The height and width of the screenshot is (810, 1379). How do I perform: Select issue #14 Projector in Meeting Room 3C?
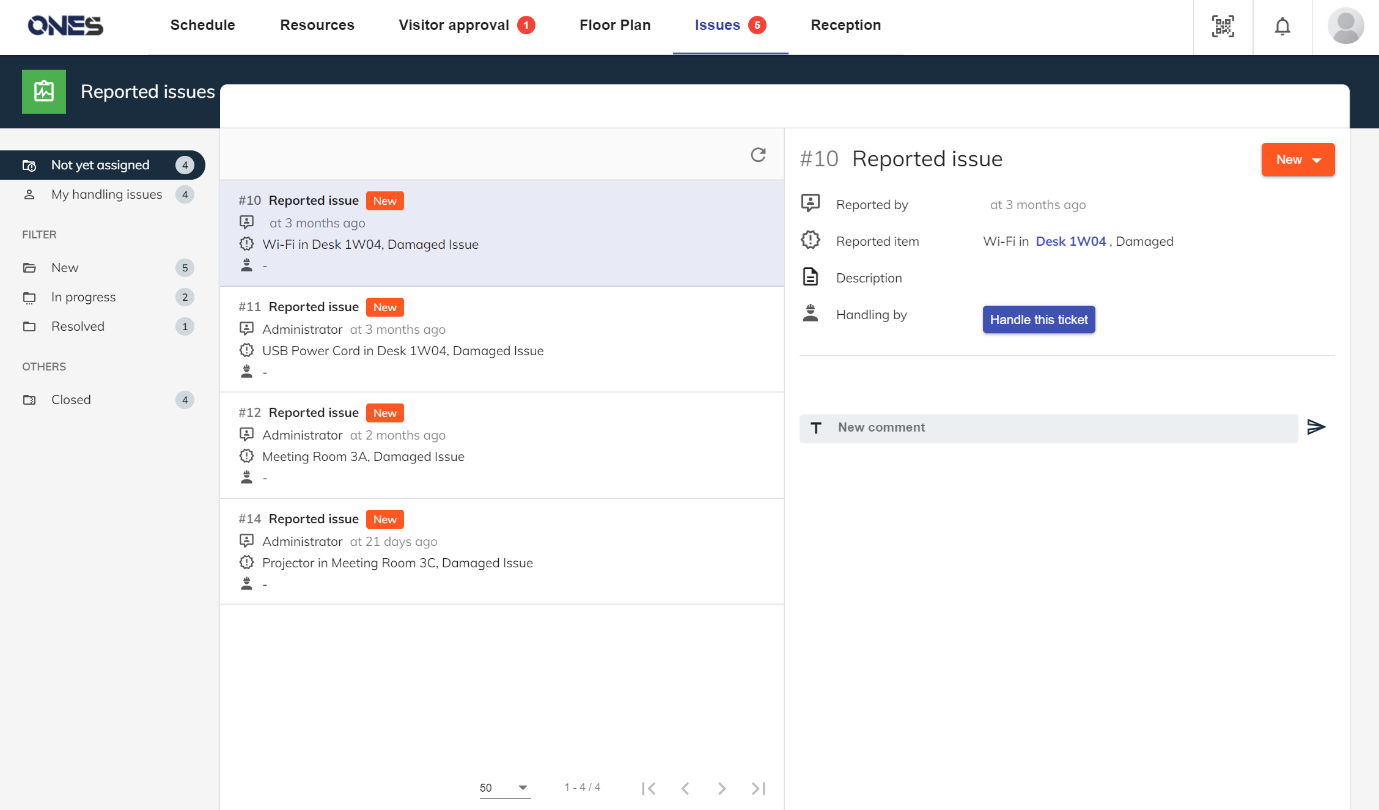pyautogui.click(x=500, y=551)
